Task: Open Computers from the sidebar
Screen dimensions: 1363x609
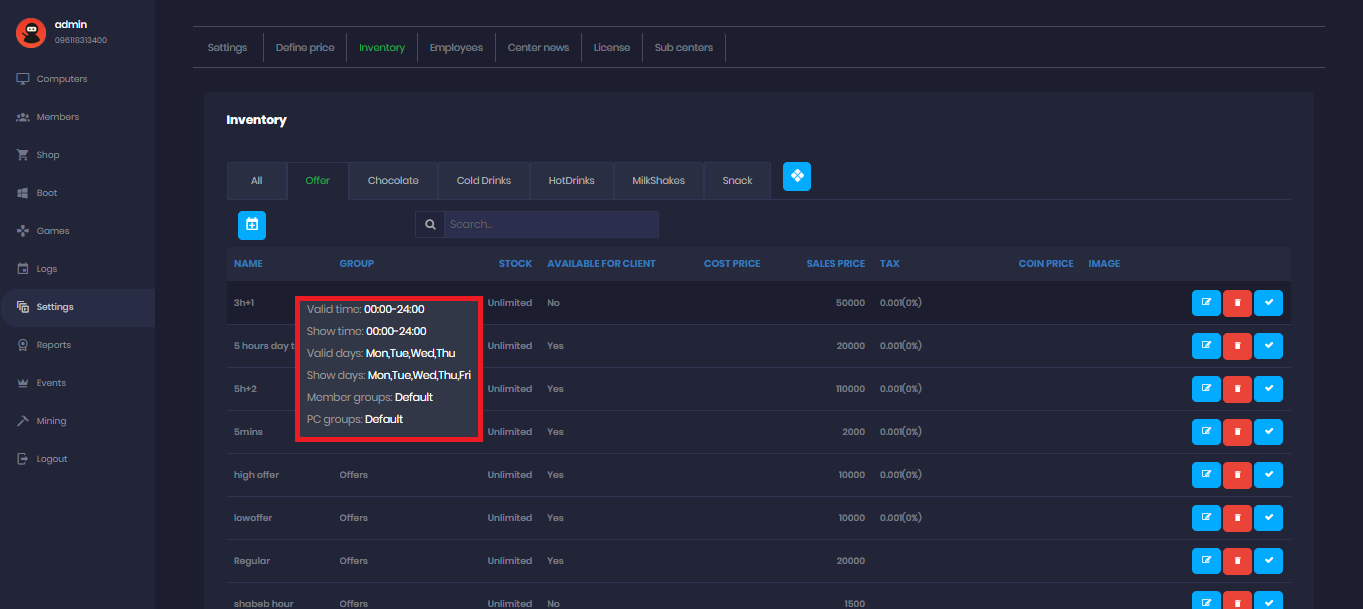Action: [x=61, y=79]
